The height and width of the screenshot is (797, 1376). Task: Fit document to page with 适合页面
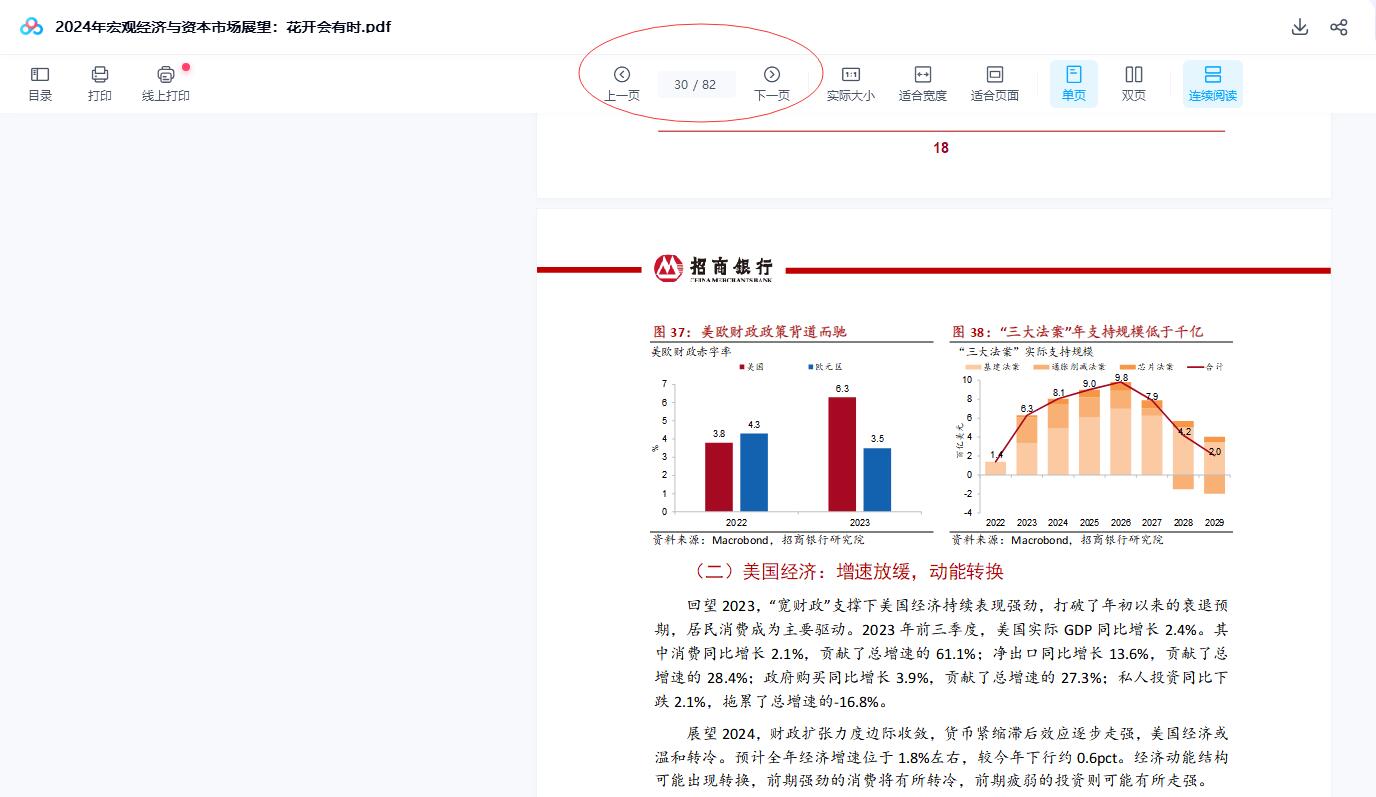click(994, 83)
